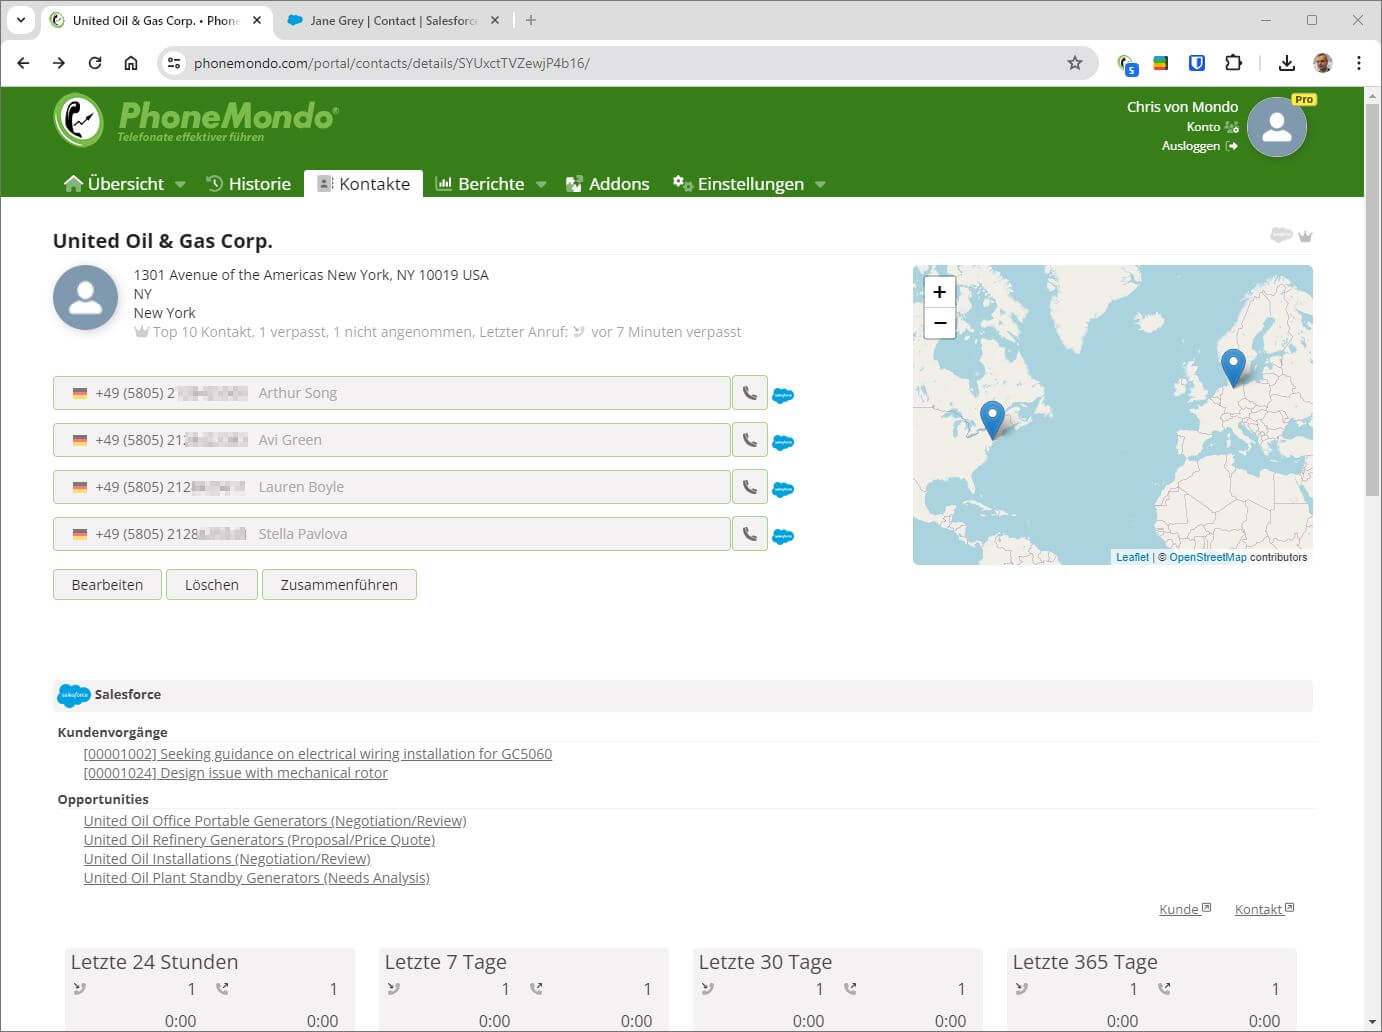Click the phone icon next to Arthur Song
This screenshot has width=1382, height=1032.
point(749,392)
